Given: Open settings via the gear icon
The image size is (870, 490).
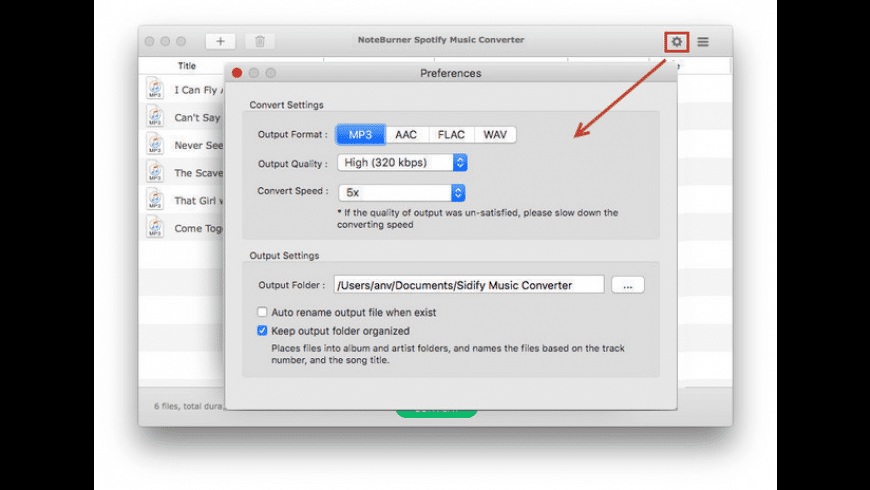Looking at the screenshot, I should point(676,42).
